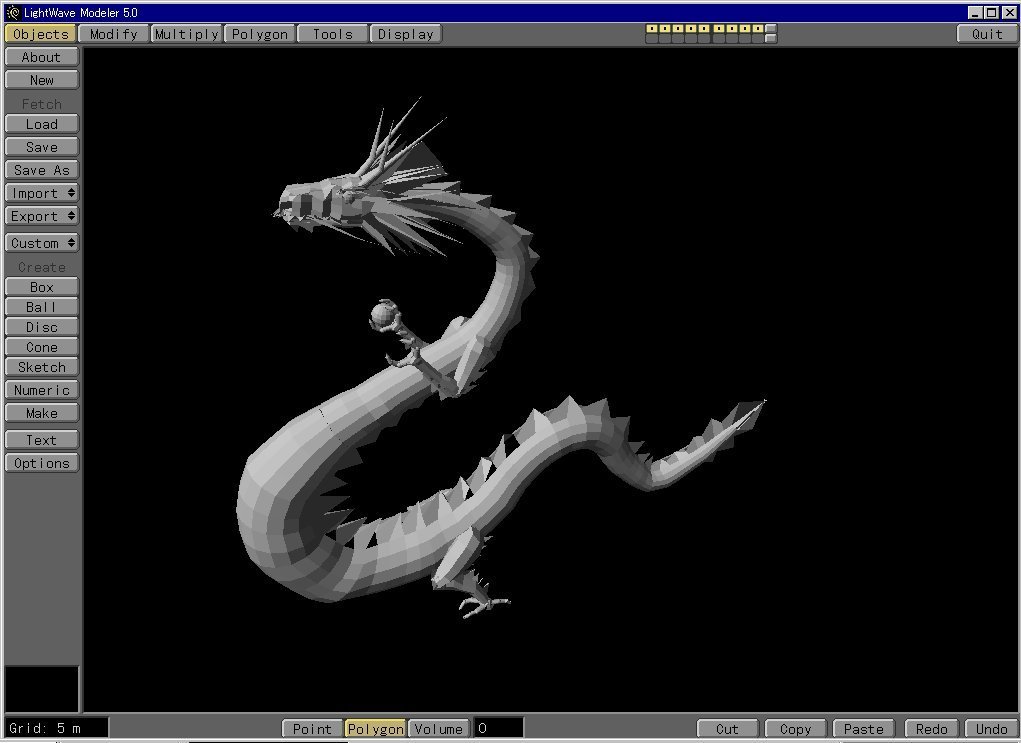The image size is (1021, 743).
Task: Click the Load object button
Action: 42,124
